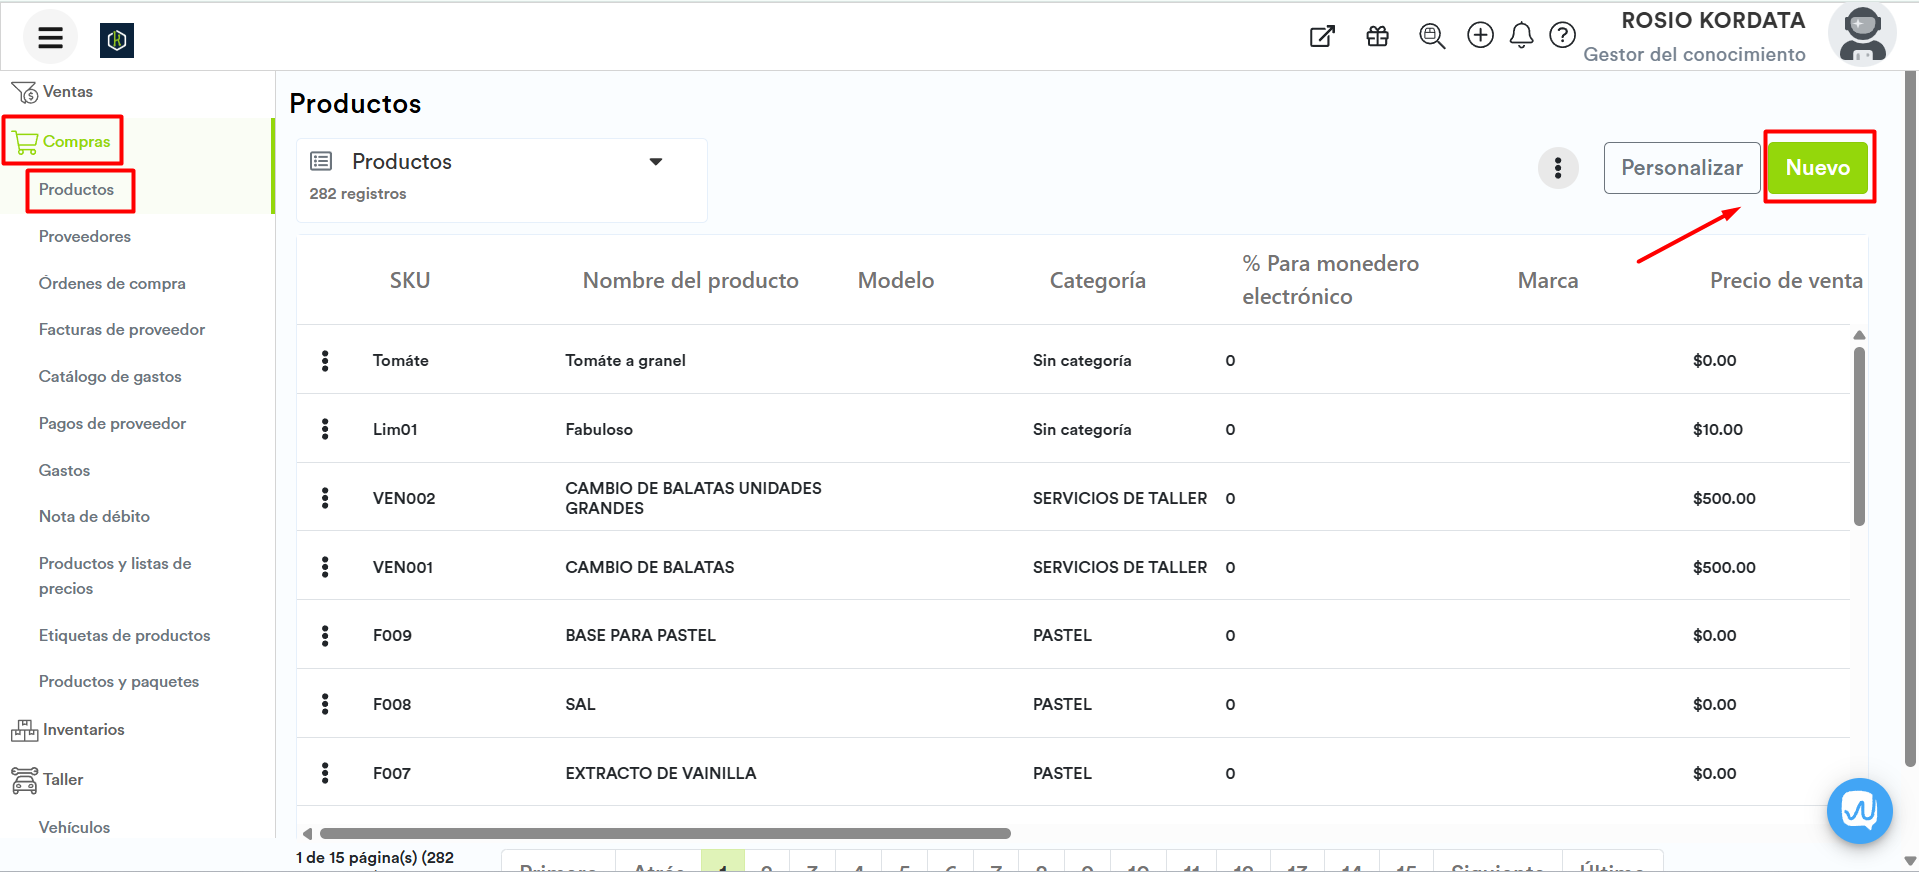Open the row options for VEN001
The image size is (1919, 872).
[x=325, y=567]
